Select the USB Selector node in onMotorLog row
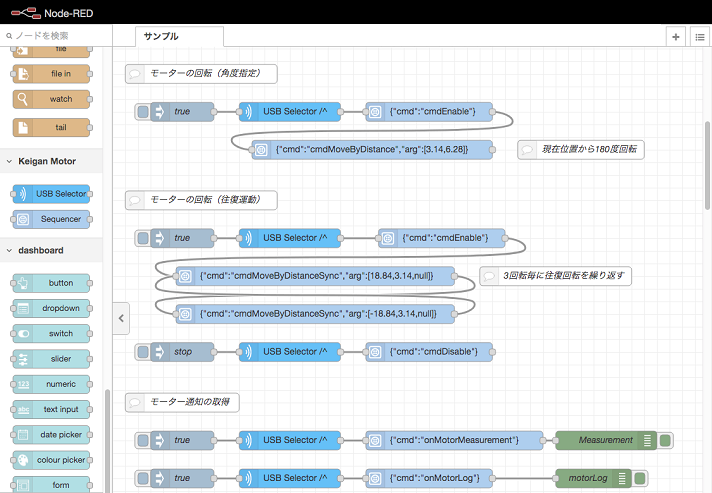This screenshot has width=712, height=493. (290, 478)
